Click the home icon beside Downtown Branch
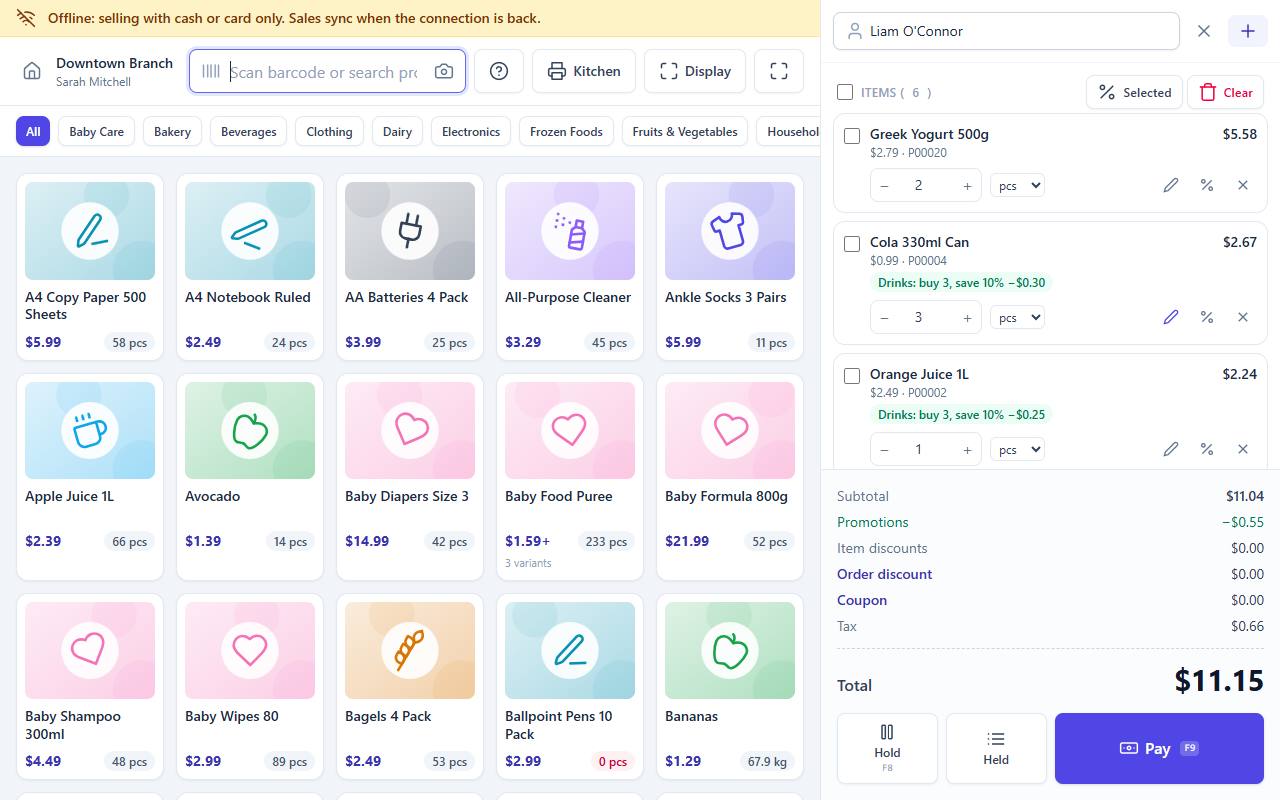This screenshot has height=800, width=1280. 32,71
